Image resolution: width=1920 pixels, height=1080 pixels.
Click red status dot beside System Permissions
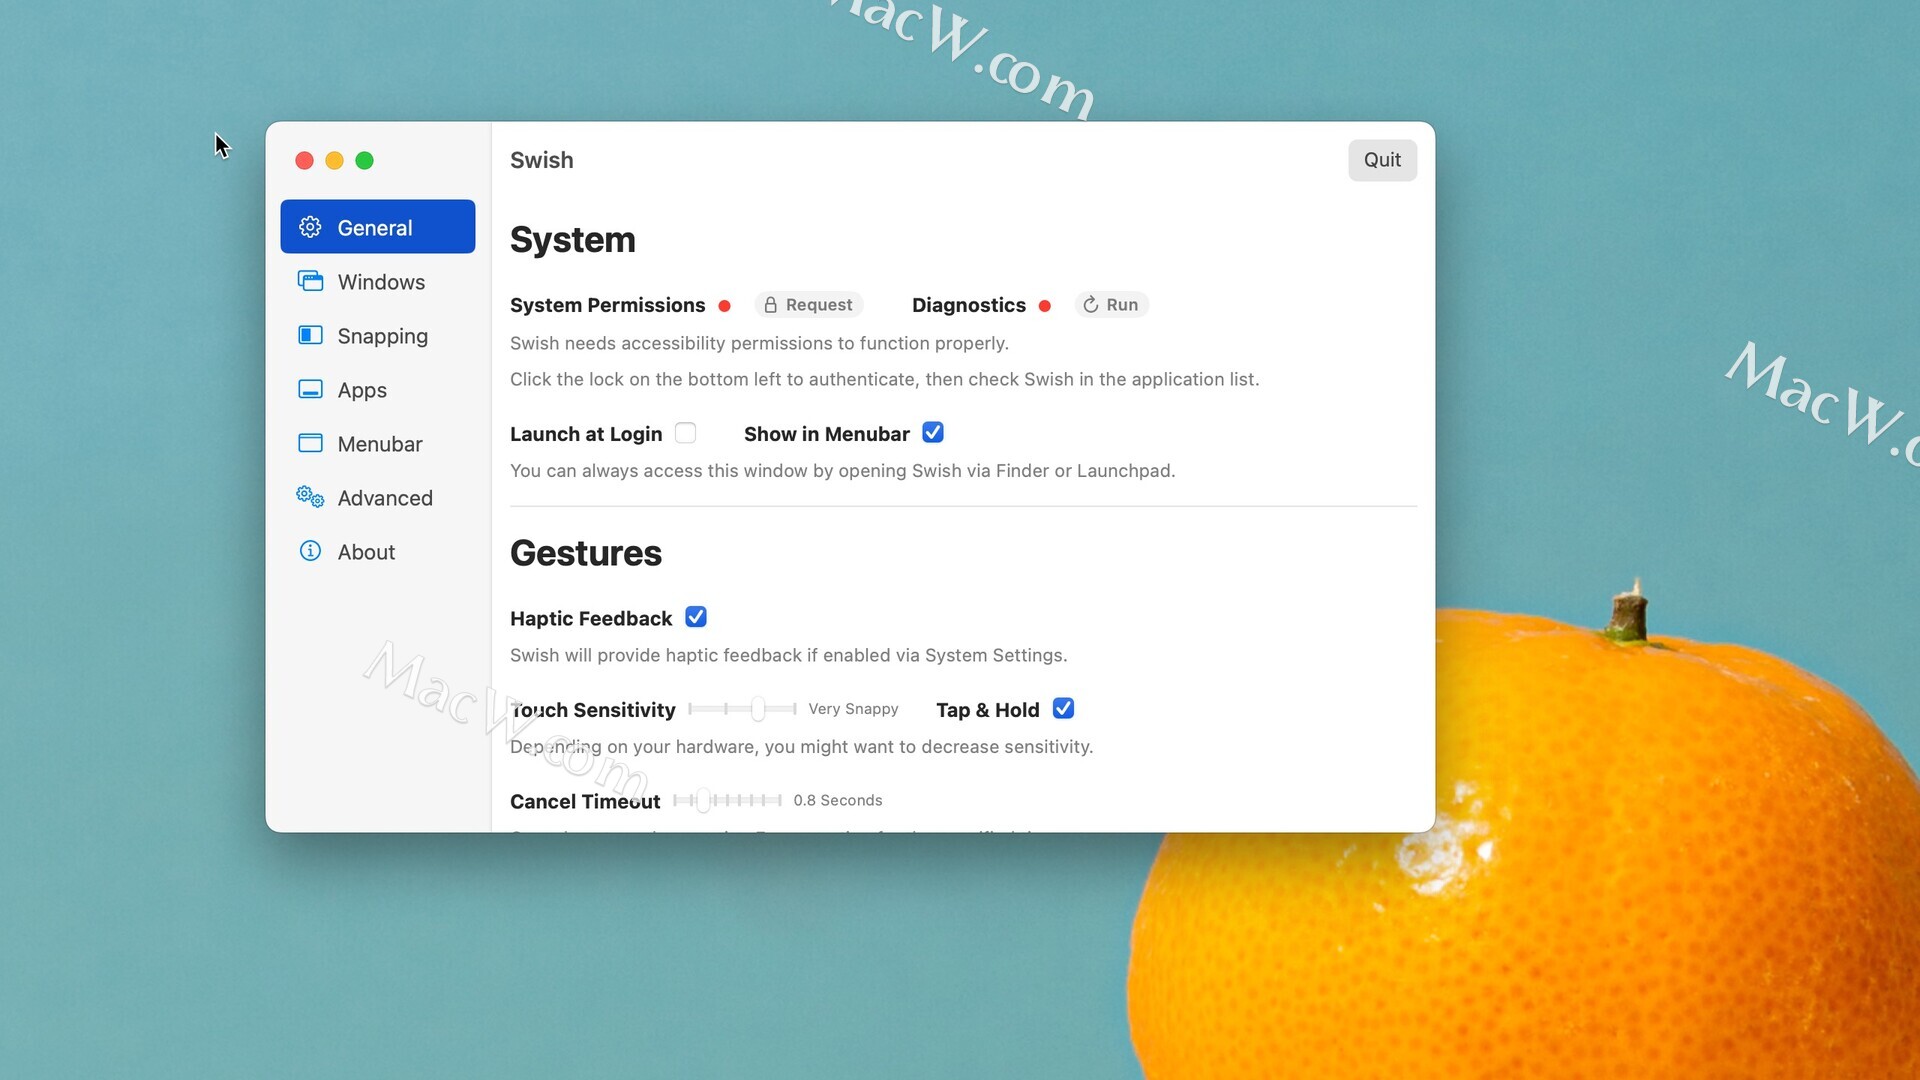coord(724,306)
